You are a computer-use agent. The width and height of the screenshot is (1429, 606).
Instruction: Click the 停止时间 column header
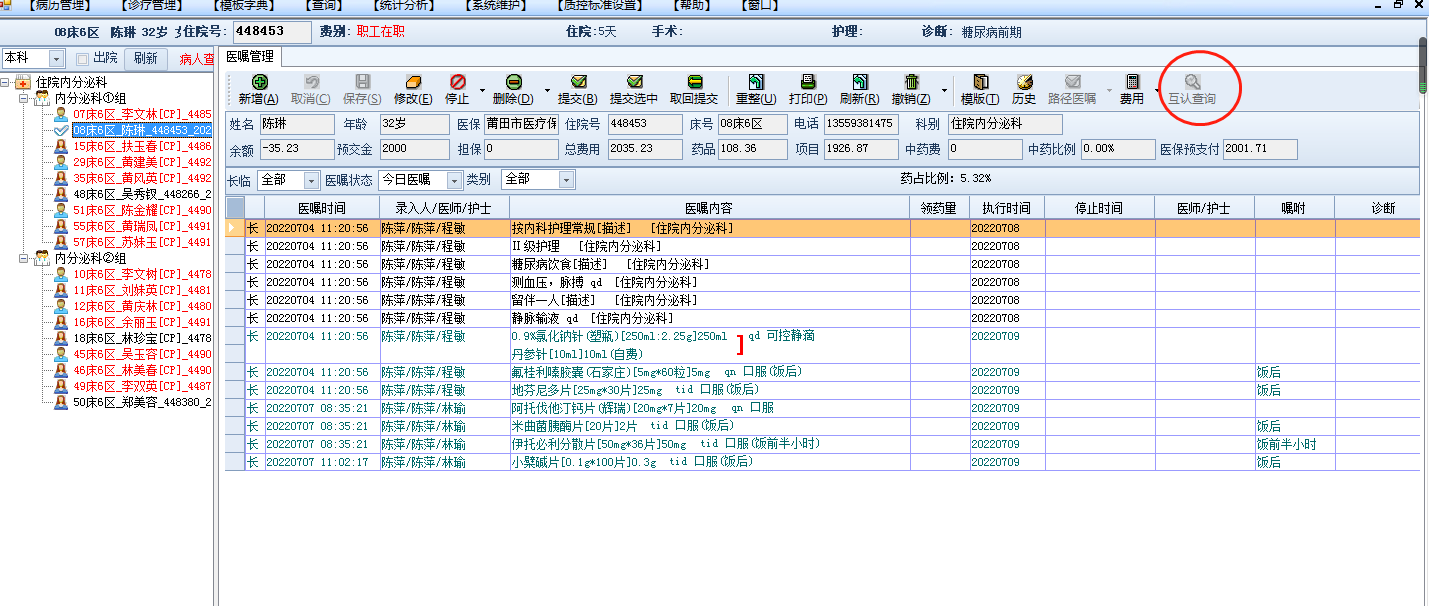[1099, 208]
